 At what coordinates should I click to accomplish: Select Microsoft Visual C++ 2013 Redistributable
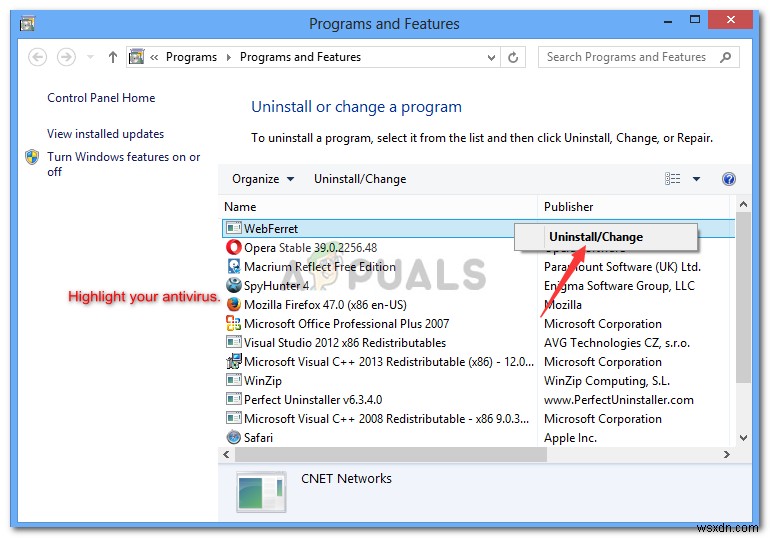(x=388, y=362)
